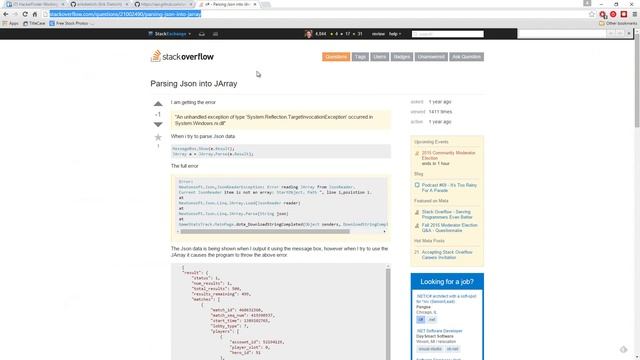The width and height of the screenshot is (640, 360).
Task: Open the Tags nav button
Action: (x=360, y=57)
